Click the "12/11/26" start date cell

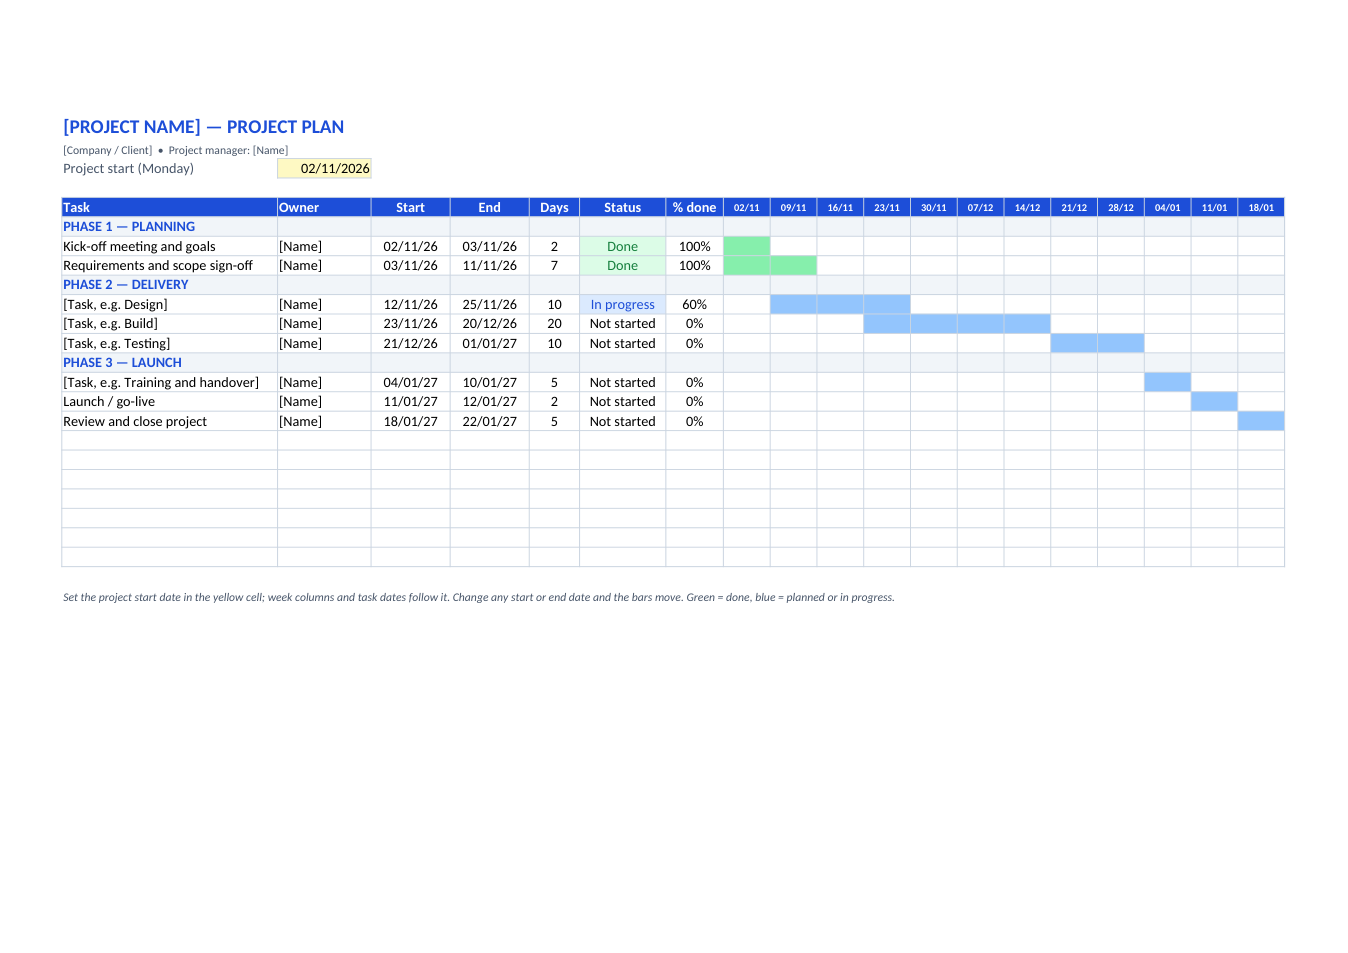410,304
